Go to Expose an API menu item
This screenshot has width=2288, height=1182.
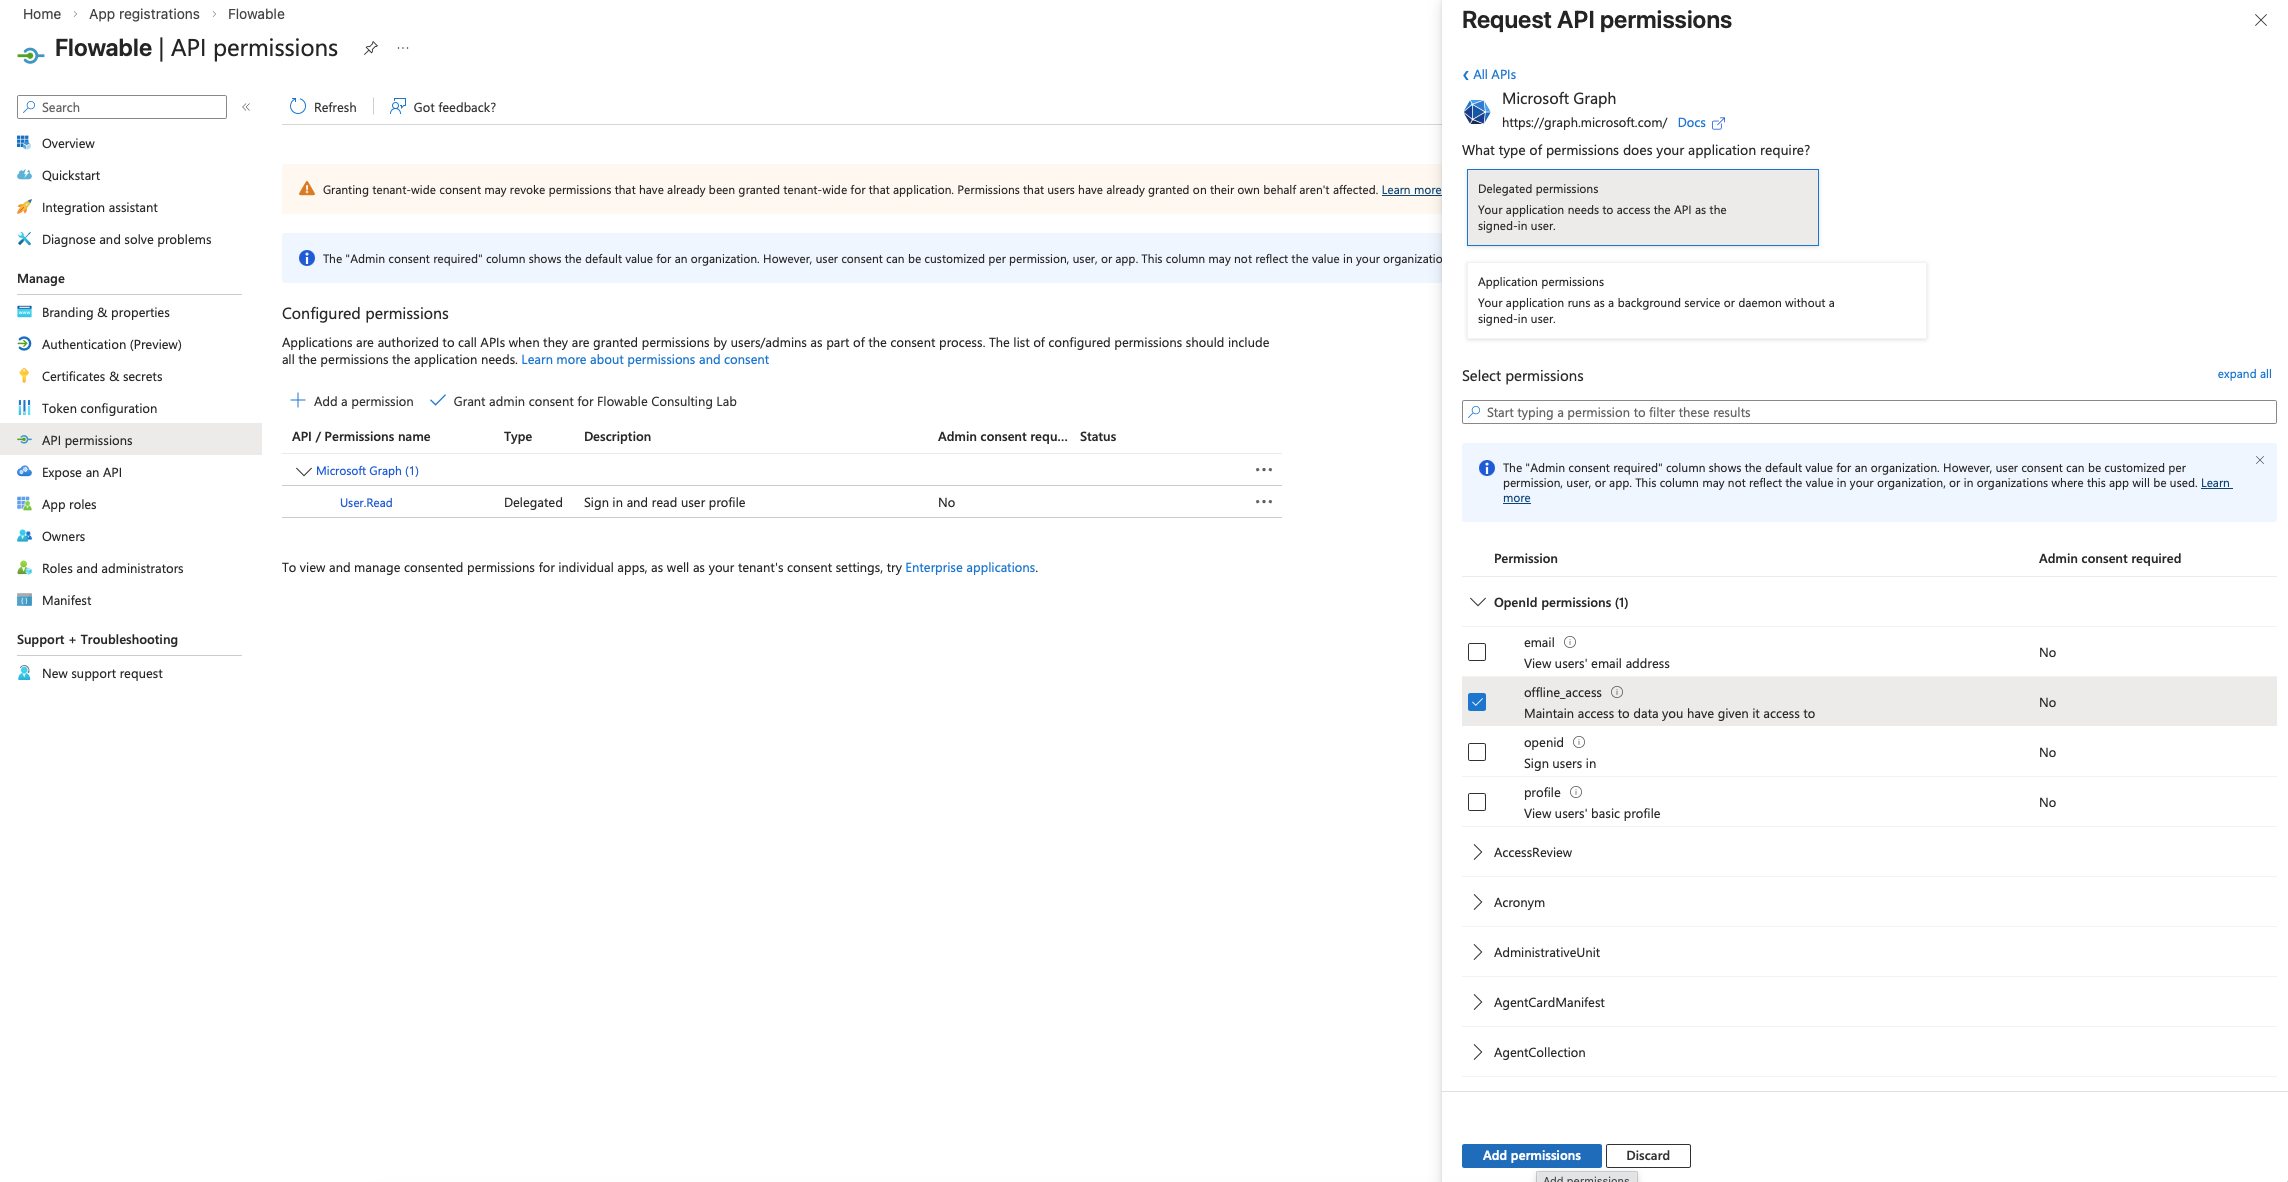click(81, 472)
